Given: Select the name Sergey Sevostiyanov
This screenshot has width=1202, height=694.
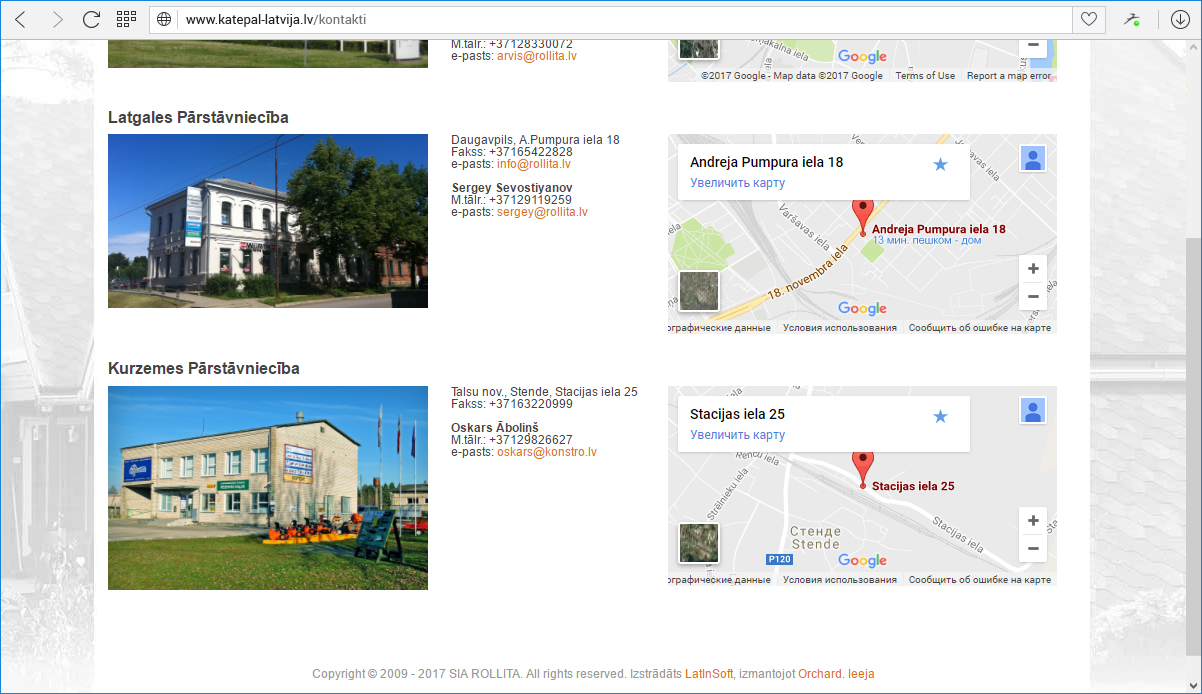Looking at the screenshot, I should pyautogui.click(x=512, y=188).
